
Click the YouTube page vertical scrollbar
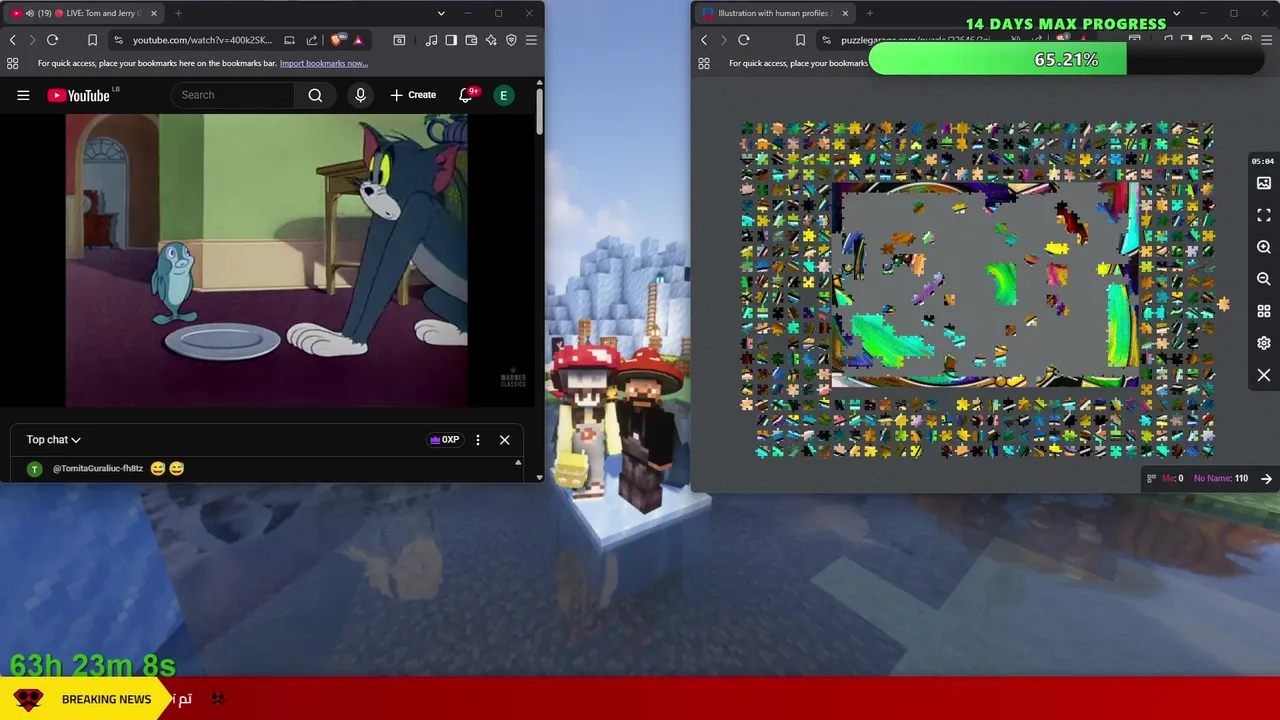click(x=540, y=110)
